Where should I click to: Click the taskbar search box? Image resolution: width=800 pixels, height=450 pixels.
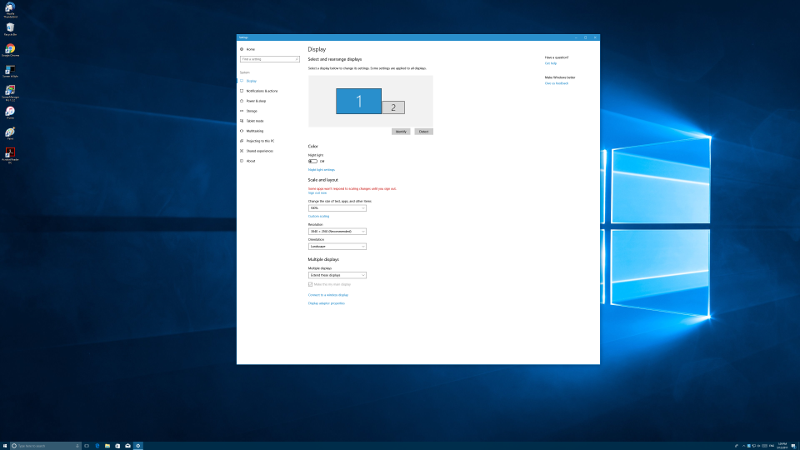click(x=46, y=446)
